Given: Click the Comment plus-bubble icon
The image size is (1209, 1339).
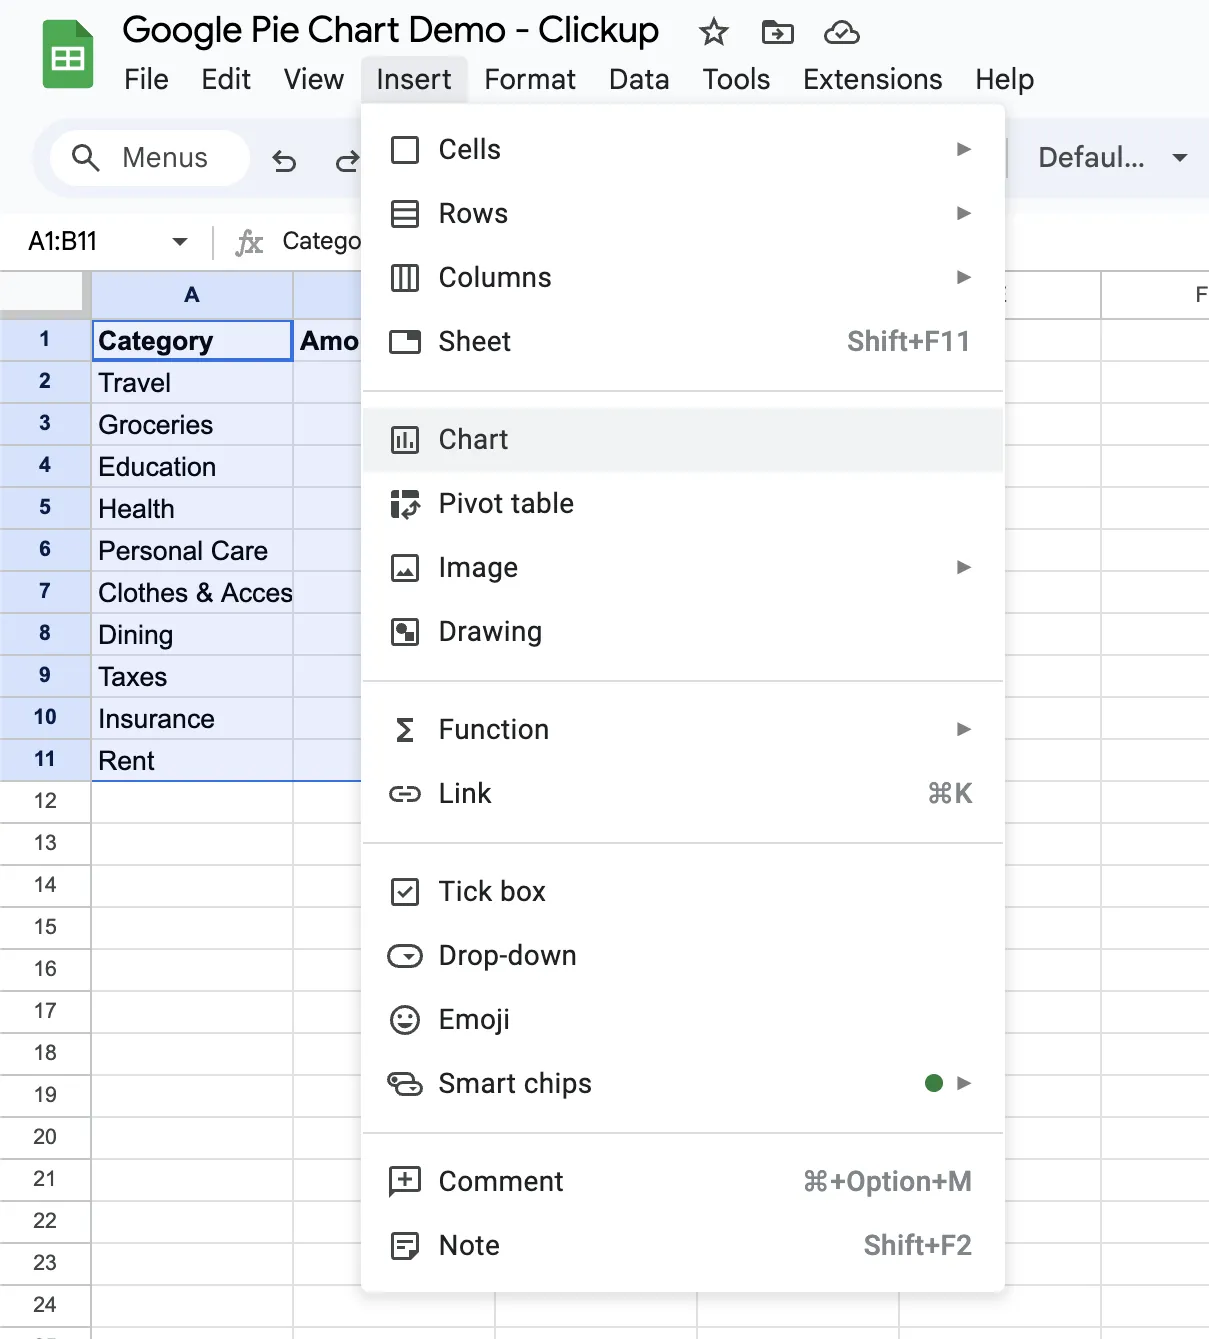Looking at the screenshot, I should pos(405,1182).
